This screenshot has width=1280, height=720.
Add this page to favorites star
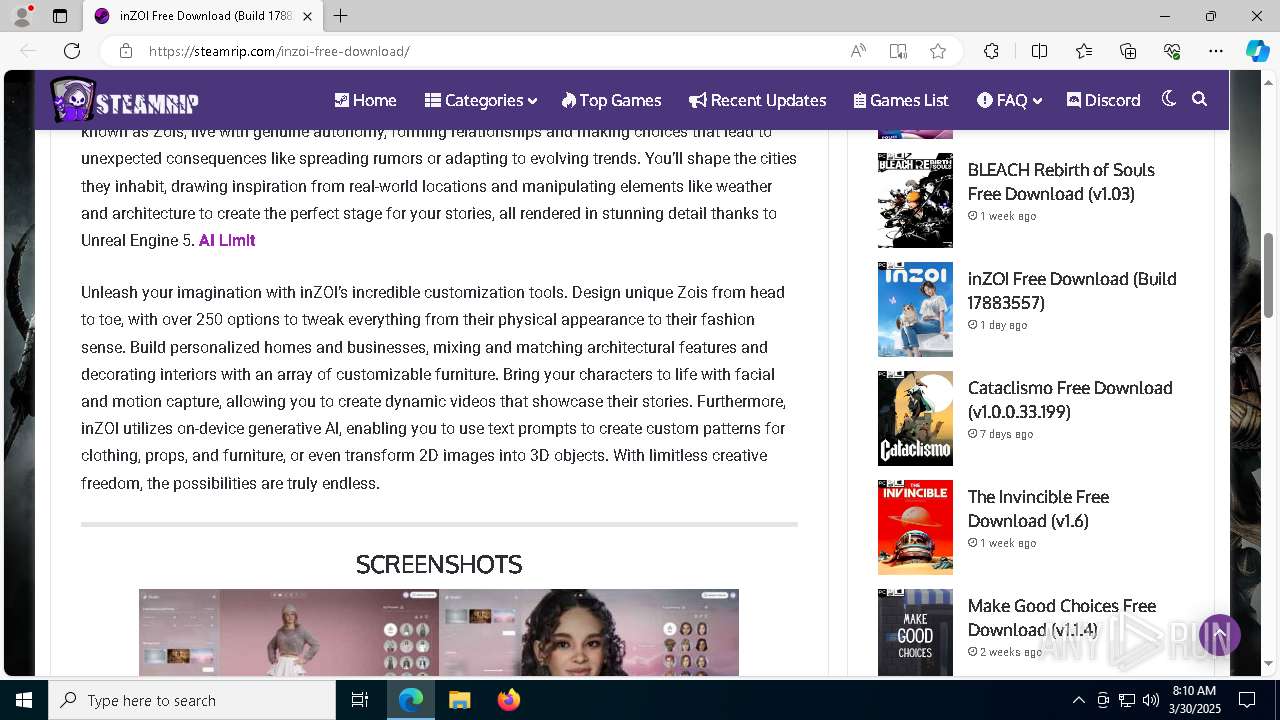pos(938,51)
